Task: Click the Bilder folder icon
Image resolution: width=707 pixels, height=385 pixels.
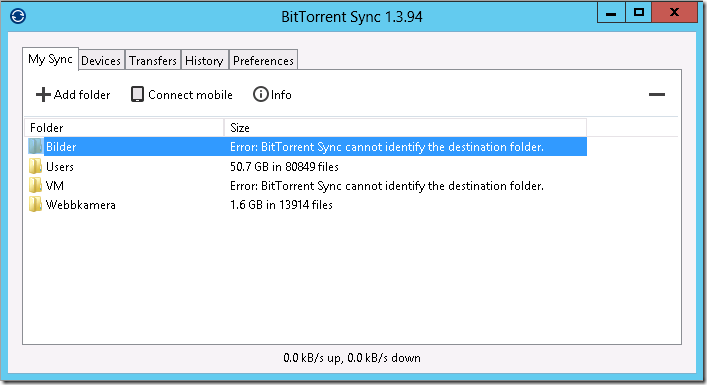Action: tap(35, 147)
